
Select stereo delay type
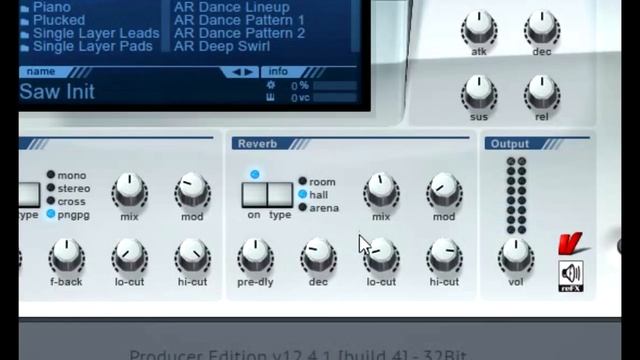point(69,188)
